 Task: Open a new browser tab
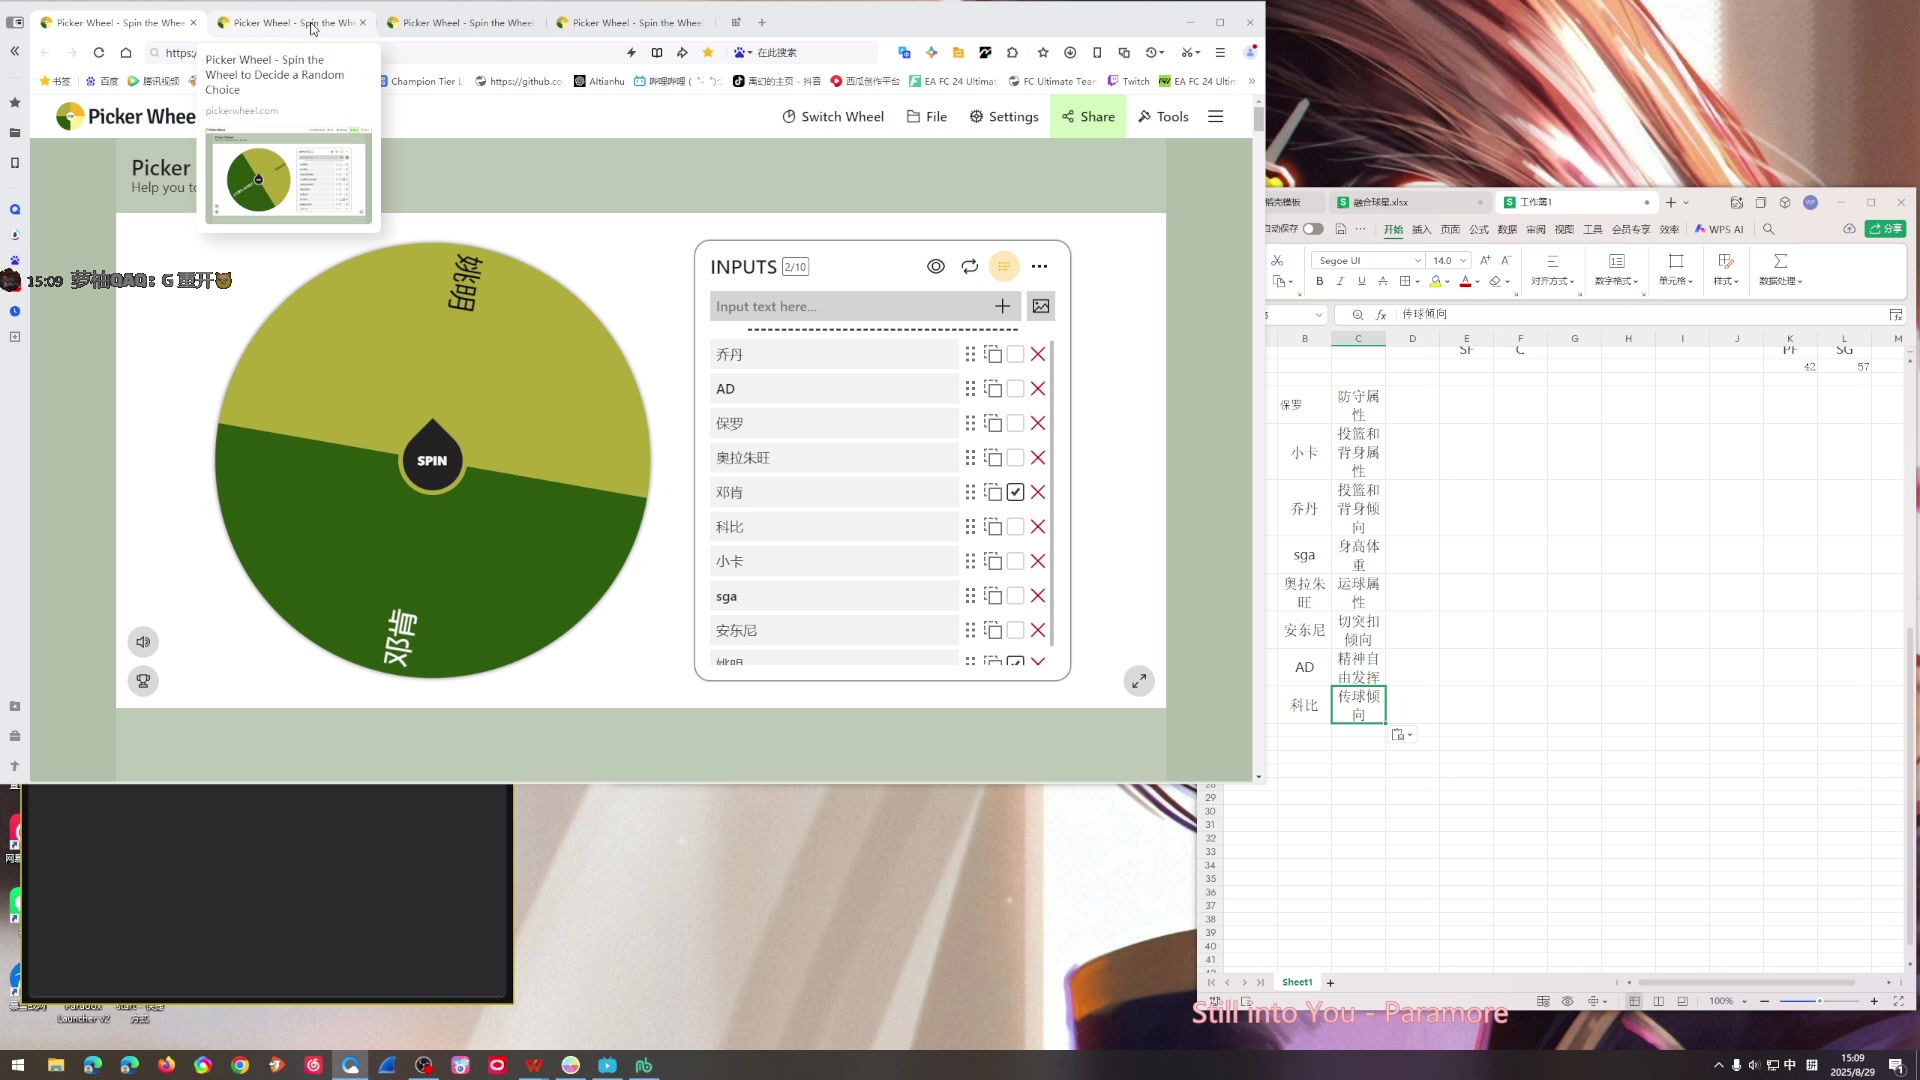pyautogui.click(x=762, y=22)
